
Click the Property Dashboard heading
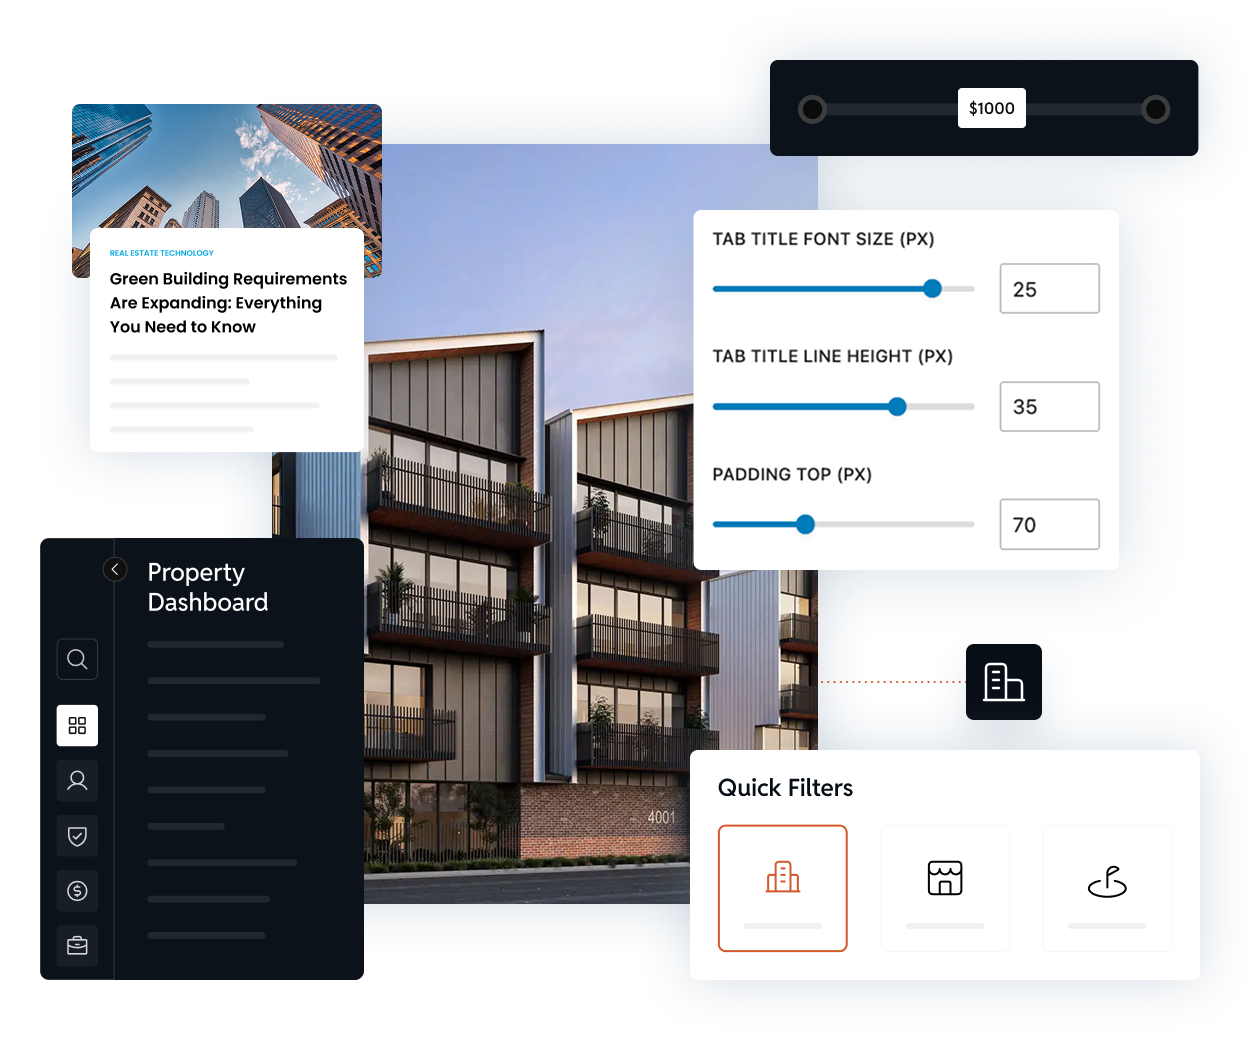(x=208, y=587)
